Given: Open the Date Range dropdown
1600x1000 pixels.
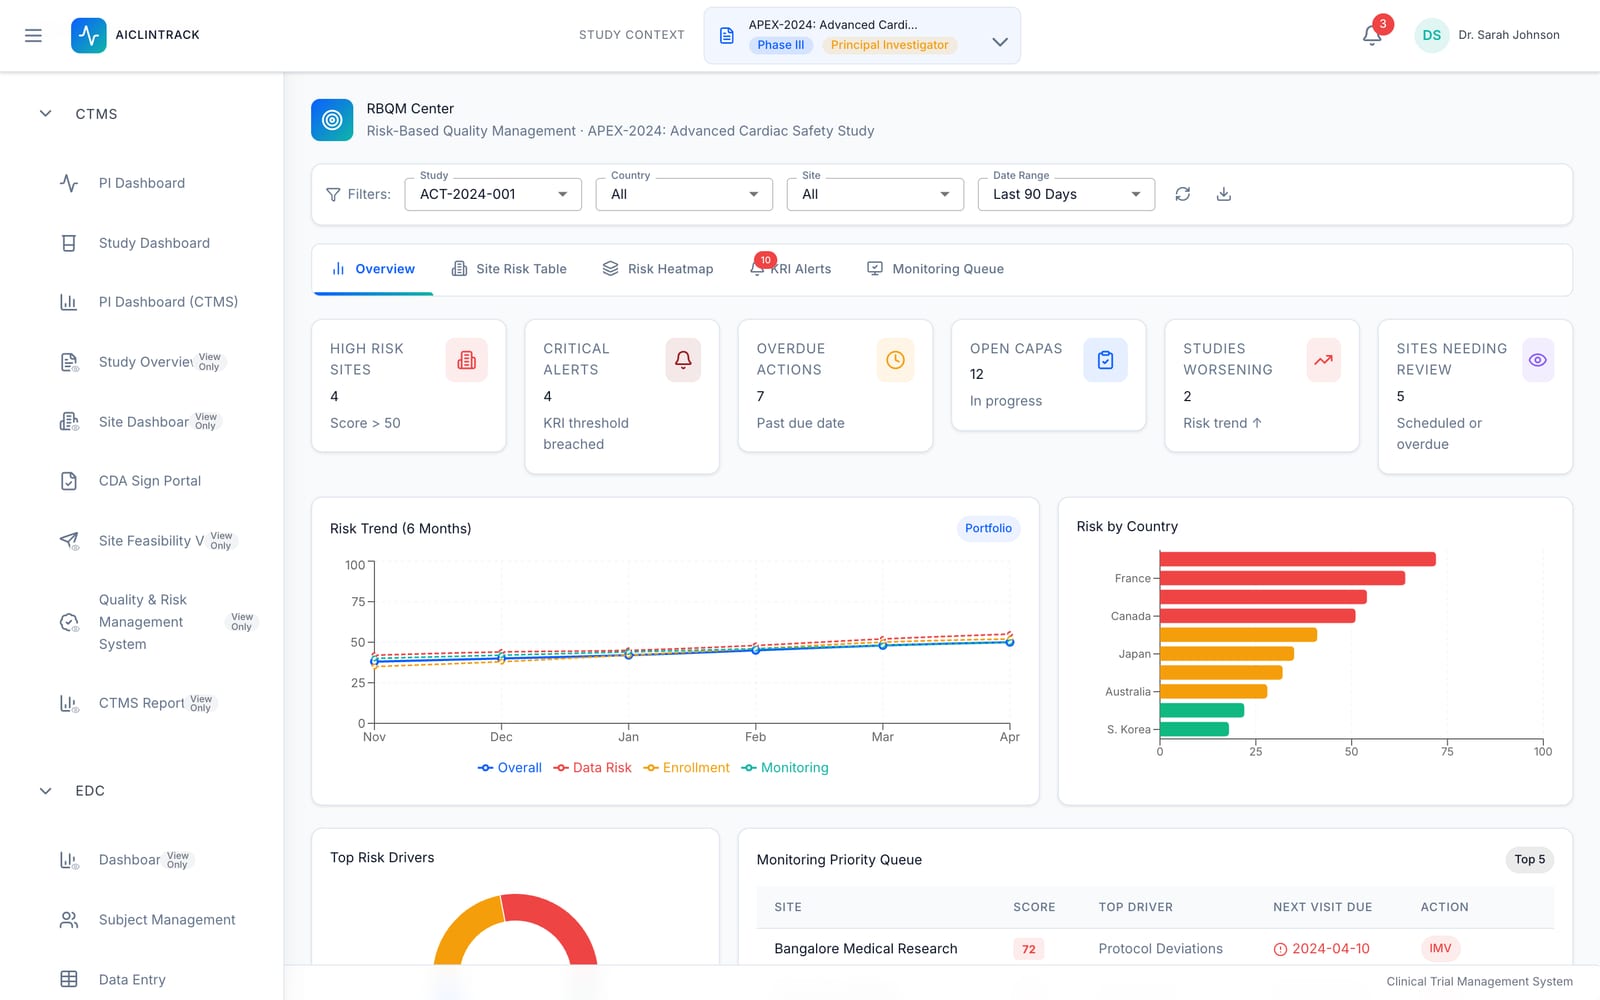Looking at the screenshot, I should tap(1066, 194).
